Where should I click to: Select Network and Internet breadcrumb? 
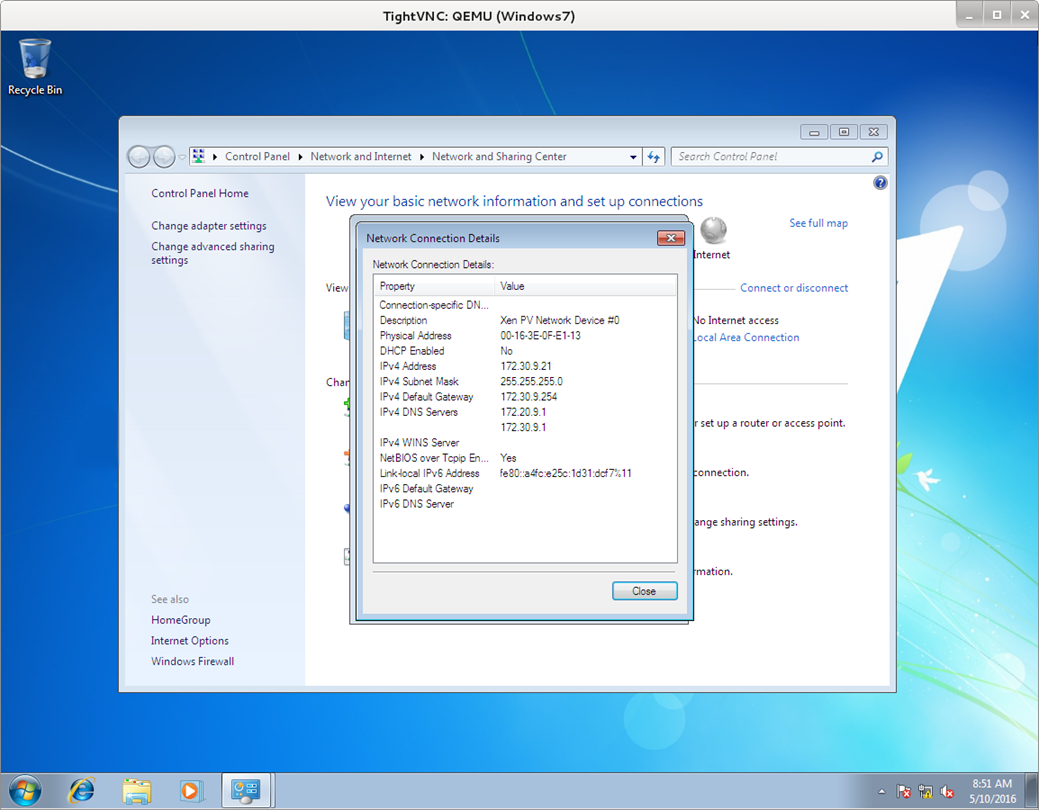360,157
